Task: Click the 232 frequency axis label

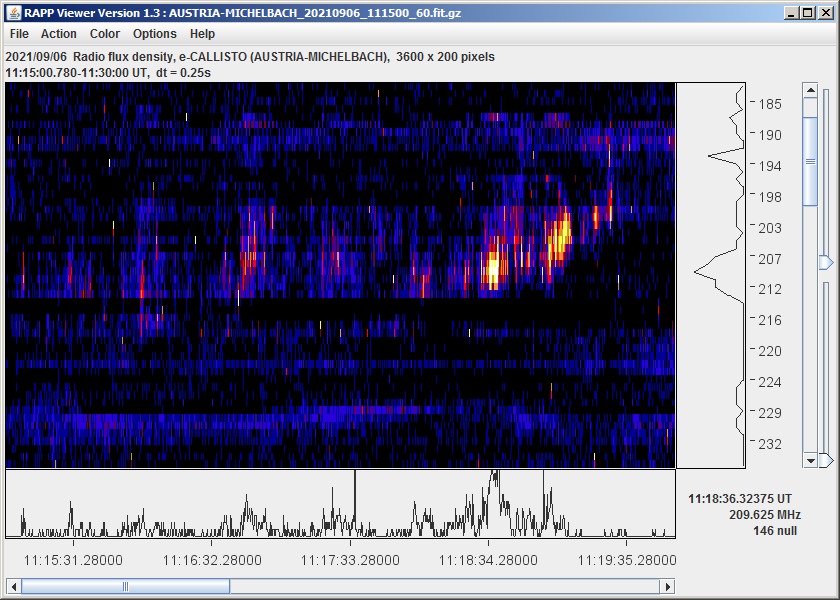Action: pos(770,444)
